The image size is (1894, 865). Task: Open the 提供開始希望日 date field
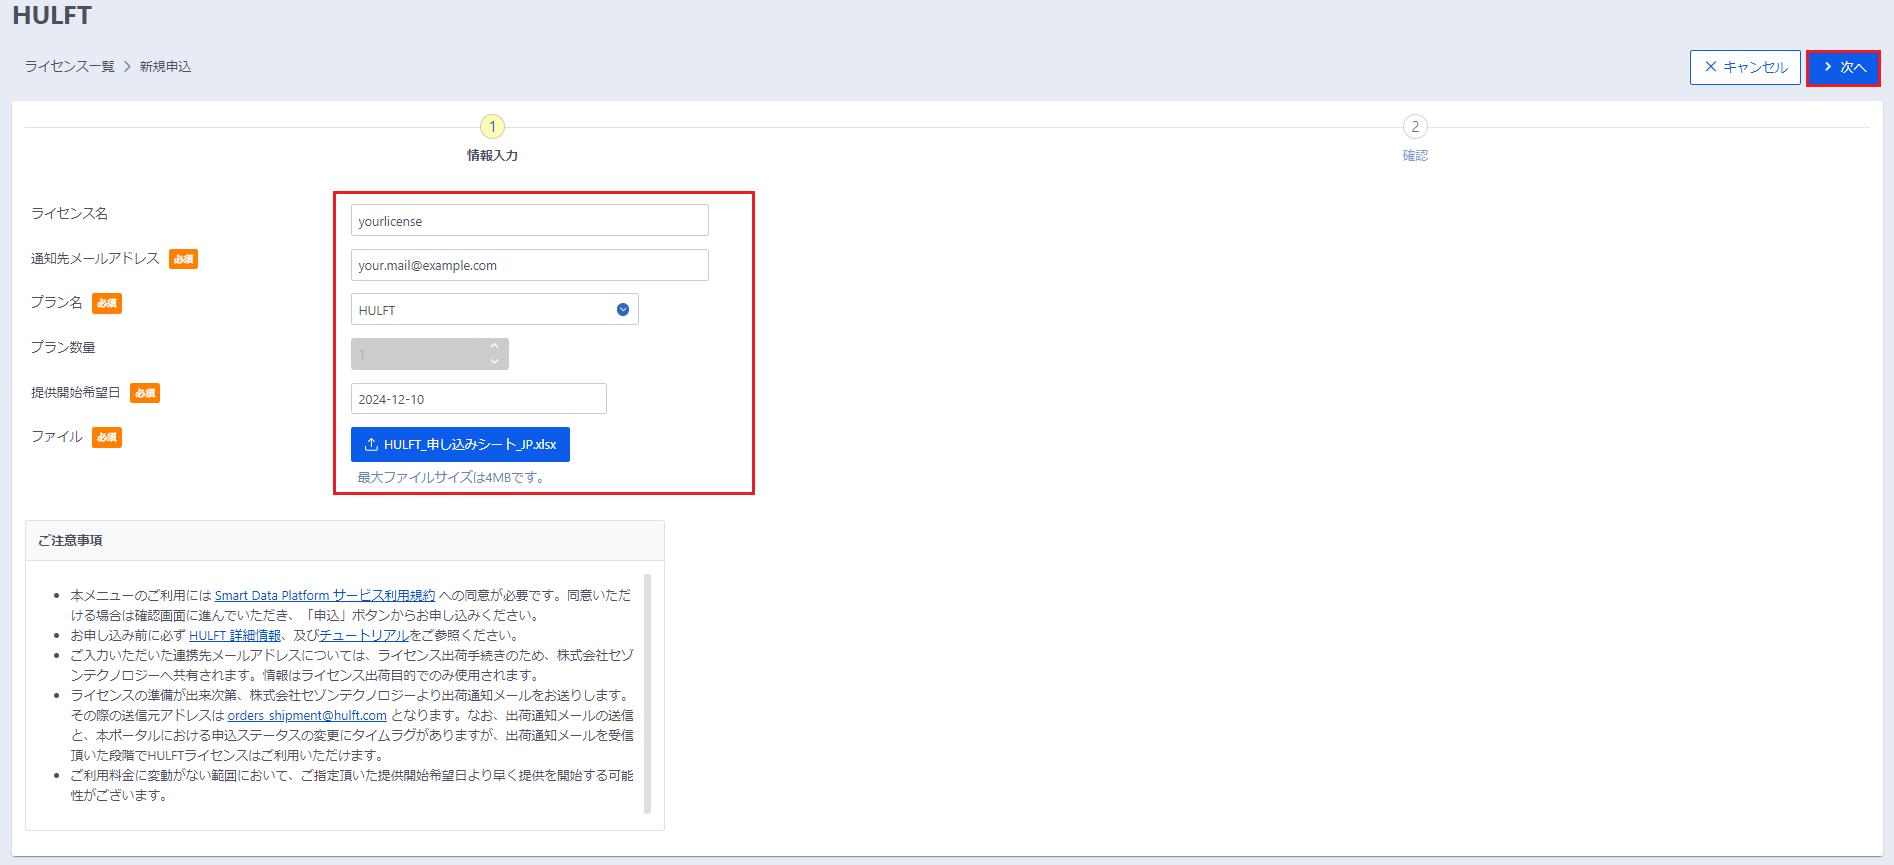(479, 399)
